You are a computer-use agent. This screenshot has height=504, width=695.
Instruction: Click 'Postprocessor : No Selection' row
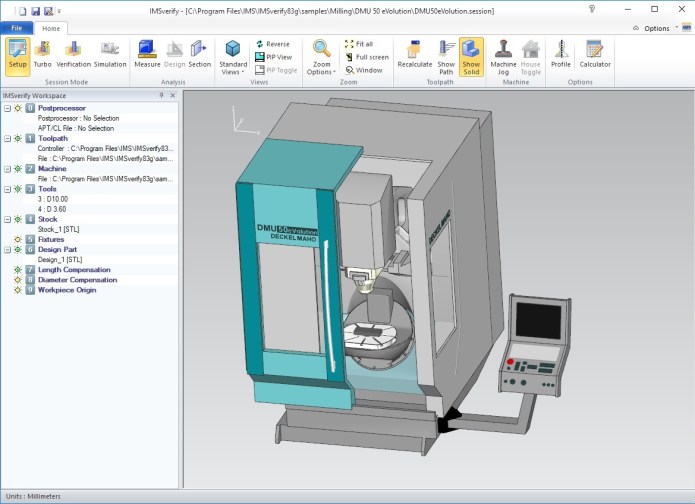pos(78,118)
